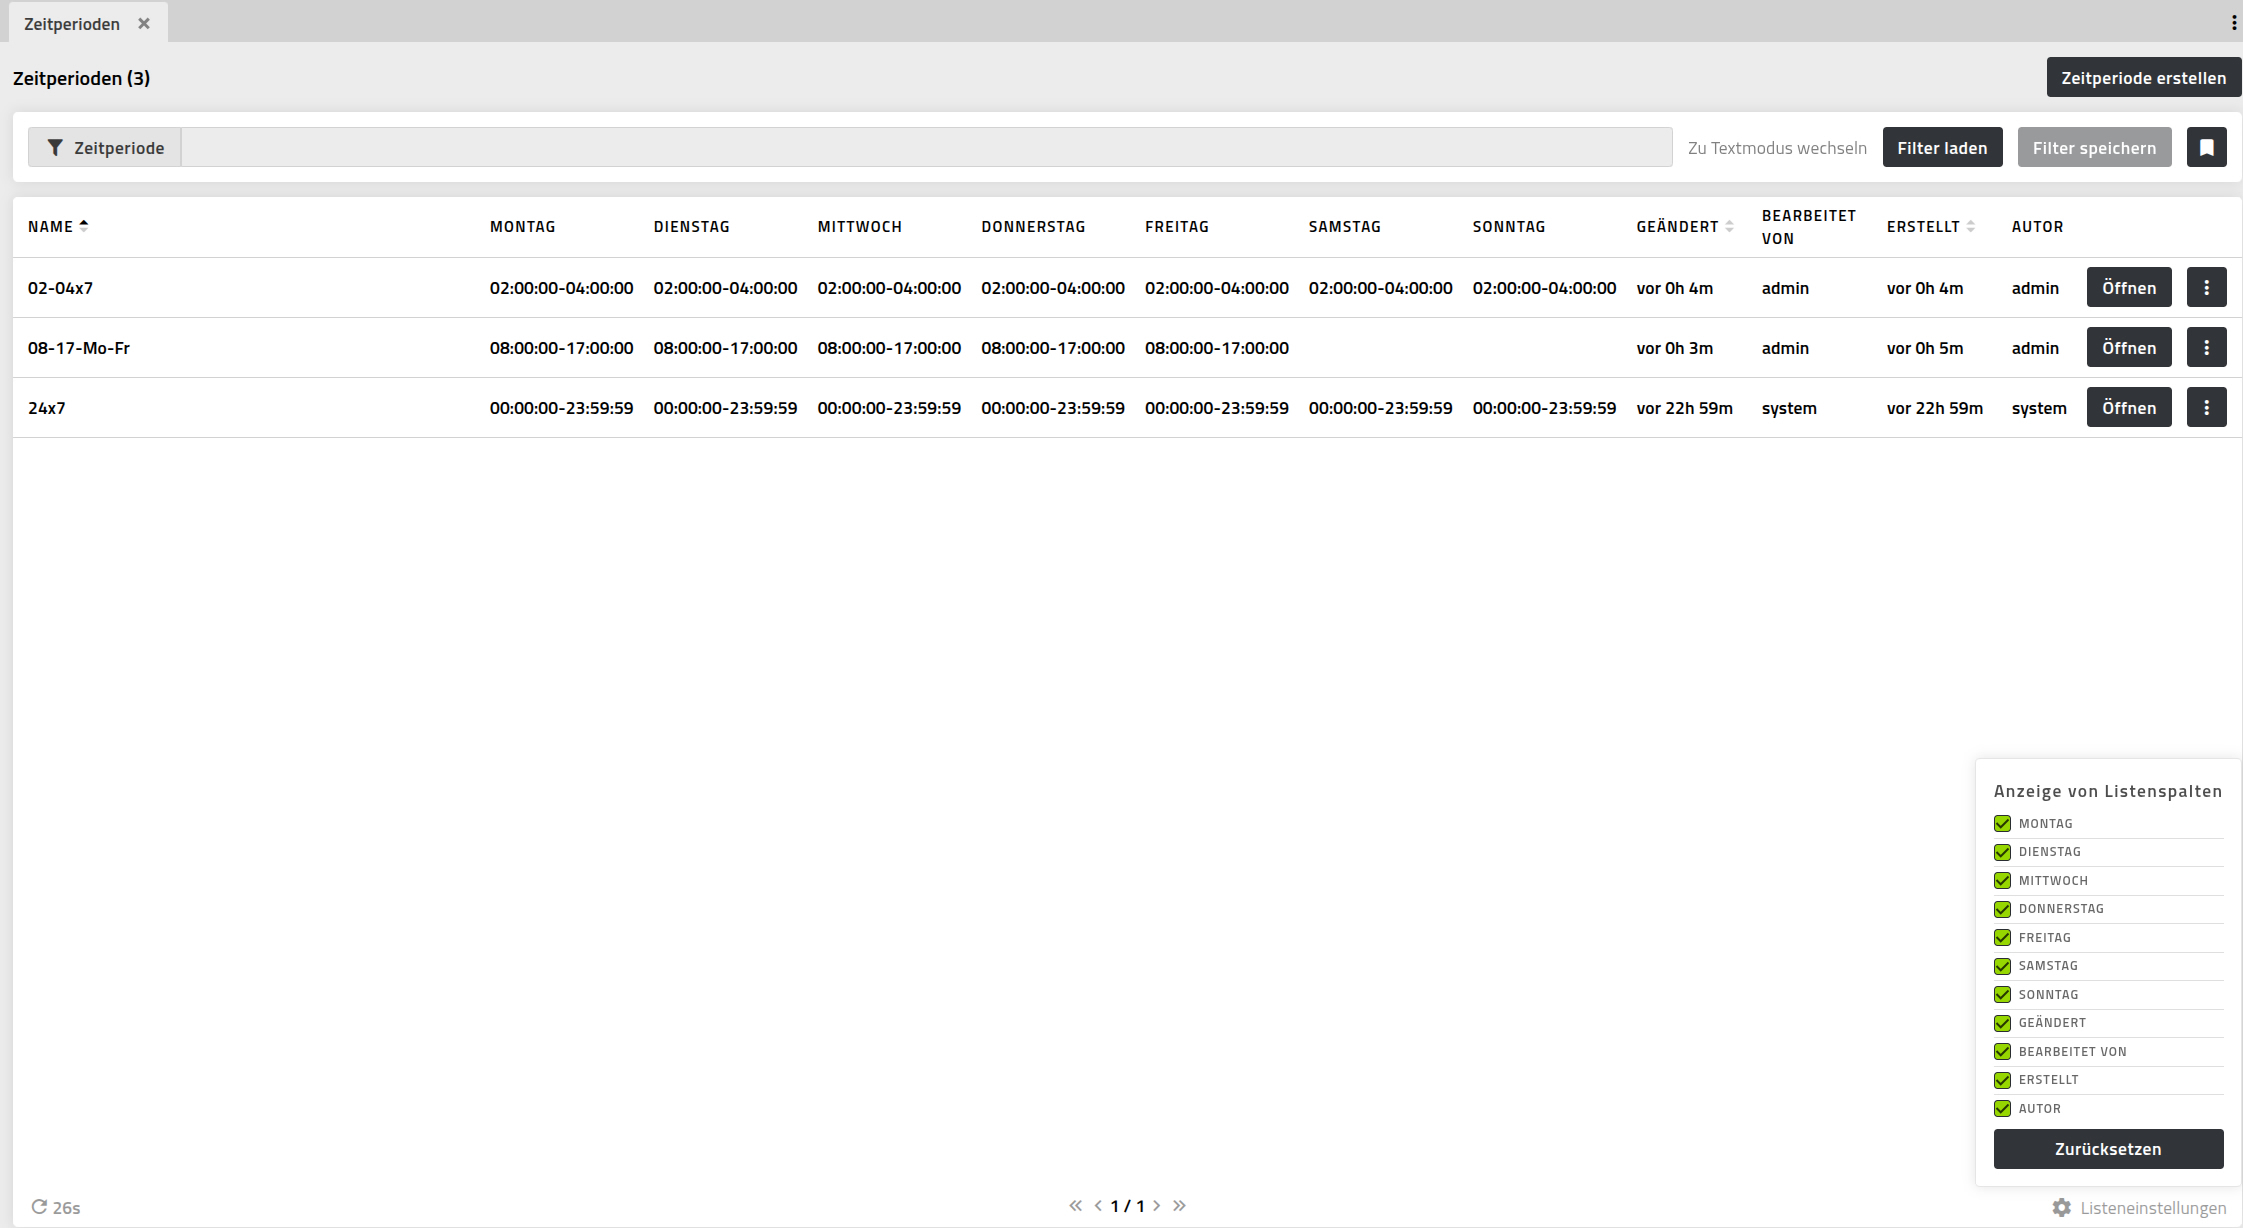This screenshot has height=1228, width=2243.
Task: Uncheck the Samstag column checkbox
Action: point(2002,966)
